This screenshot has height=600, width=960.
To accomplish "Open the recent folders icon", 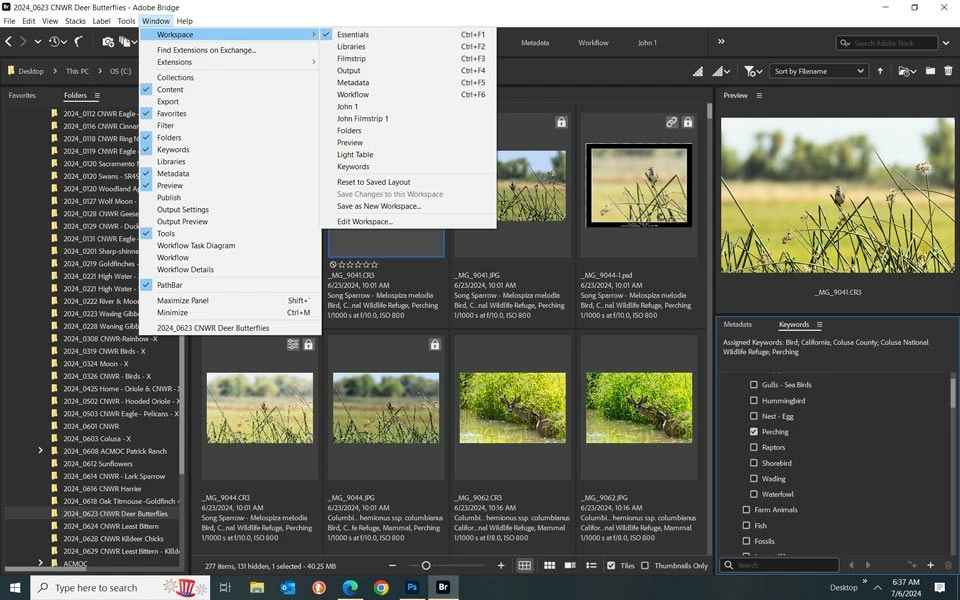I will point(907,71).
